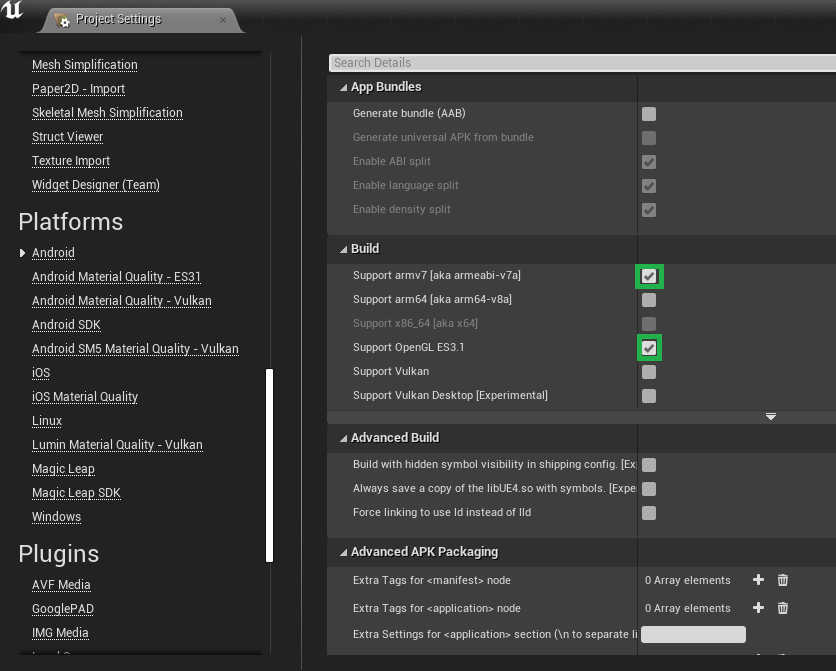The width and height of the screenshot is (836, 671).
Task: Collapse the App Bundles section
Action: coord(343,87)
